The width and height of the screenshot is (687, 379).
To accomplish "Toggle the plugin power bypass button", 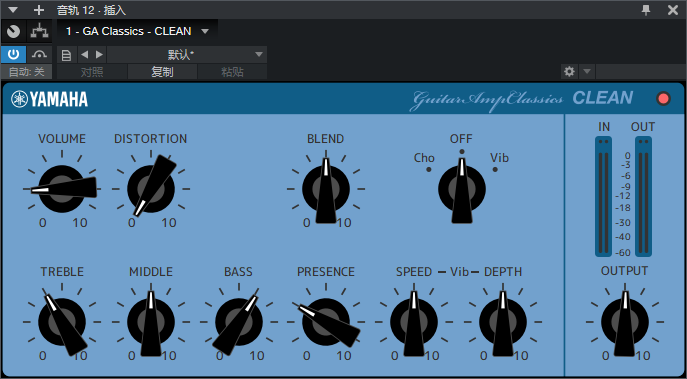I will 14,54.
